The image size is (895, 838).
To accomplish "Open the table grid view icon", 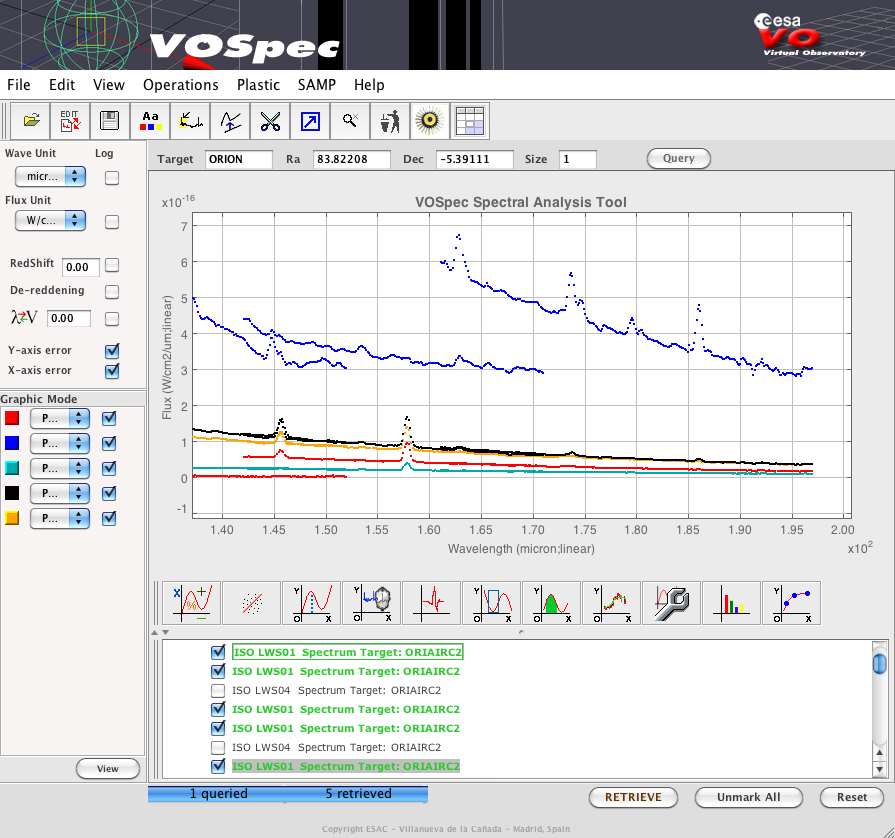I will tap(470, 121).
